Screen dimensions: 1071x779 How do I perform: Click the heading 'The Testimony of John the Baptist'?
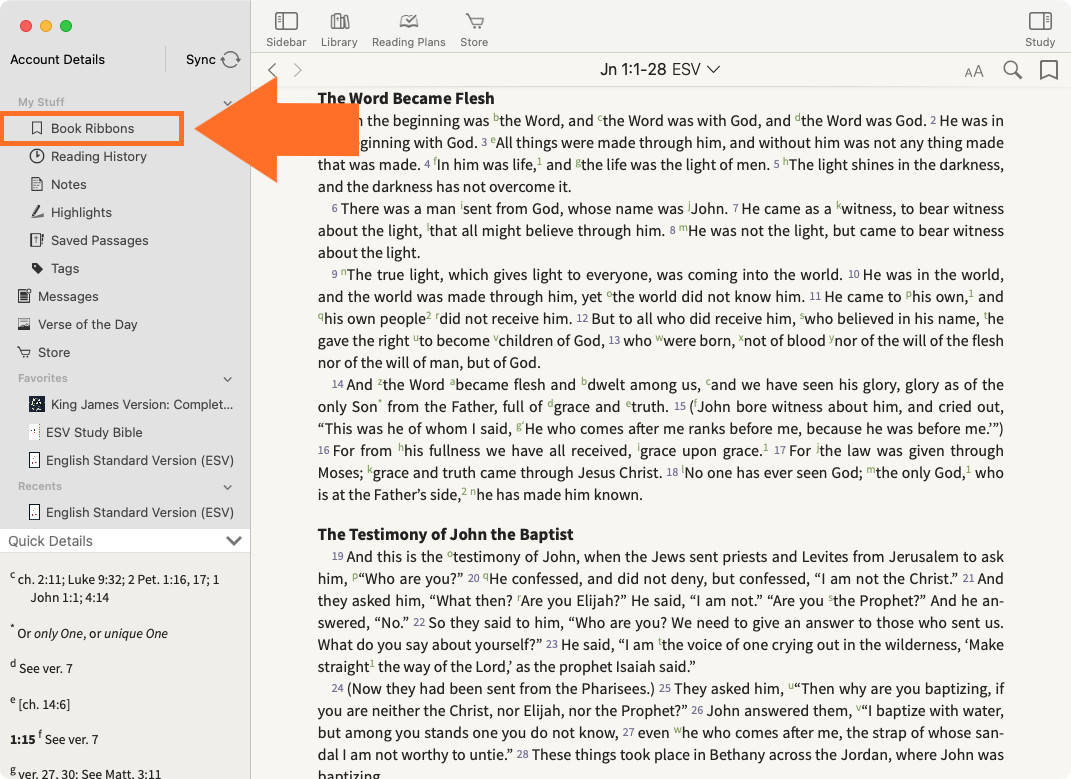[445, 534]
